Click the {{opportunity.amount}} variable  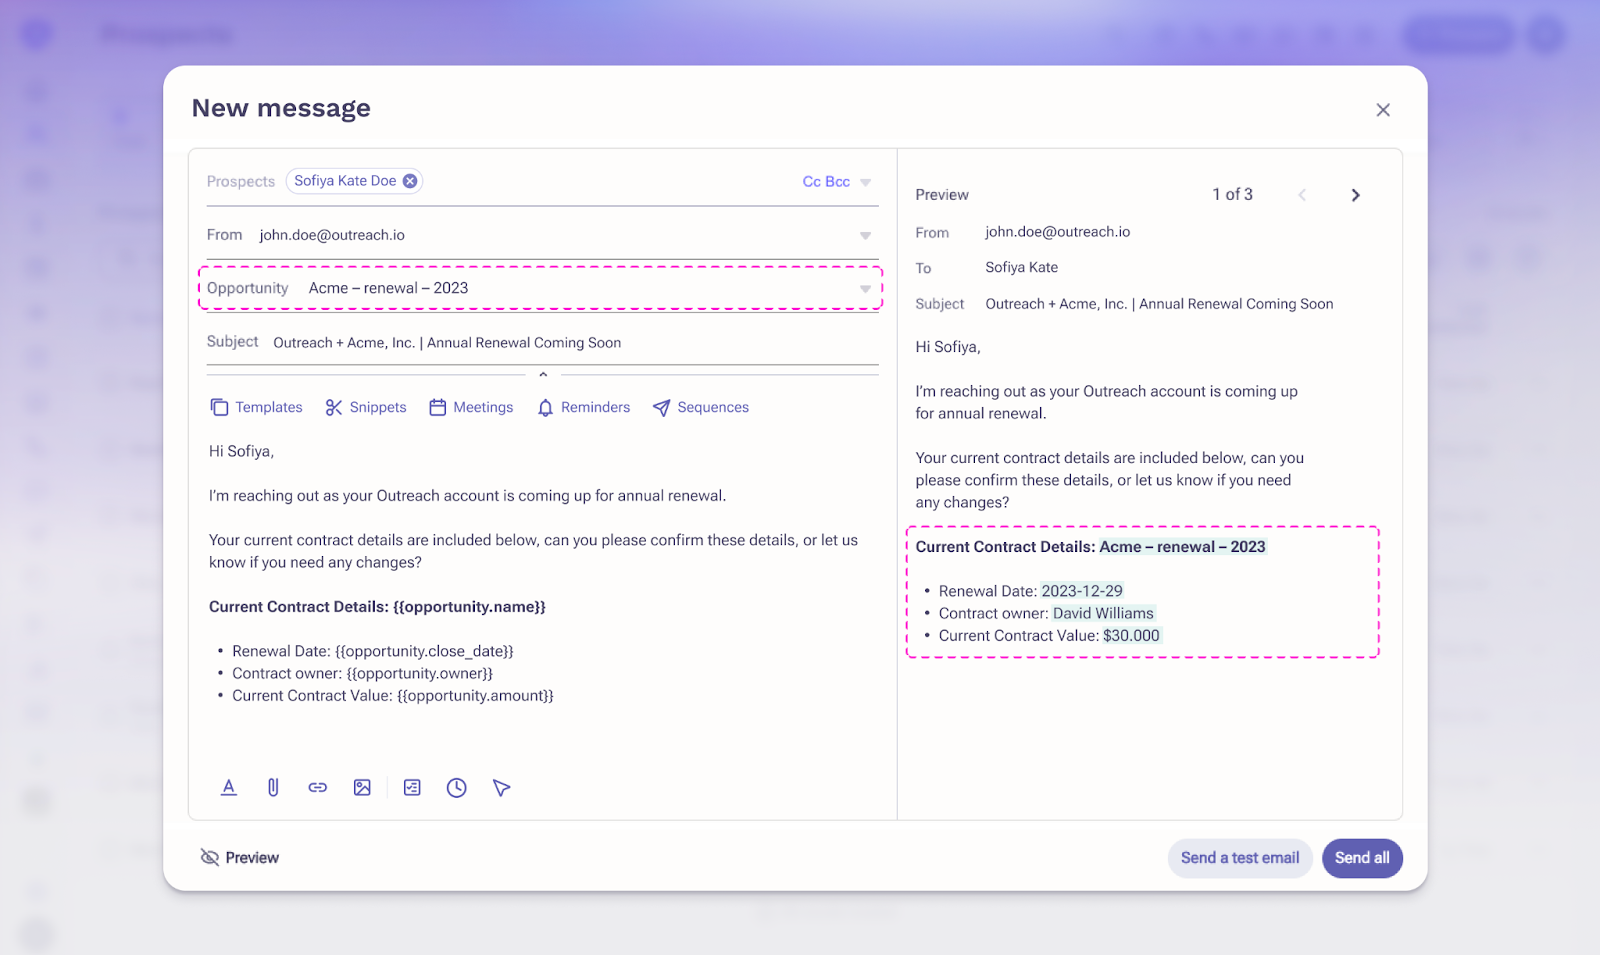(475, 696)
